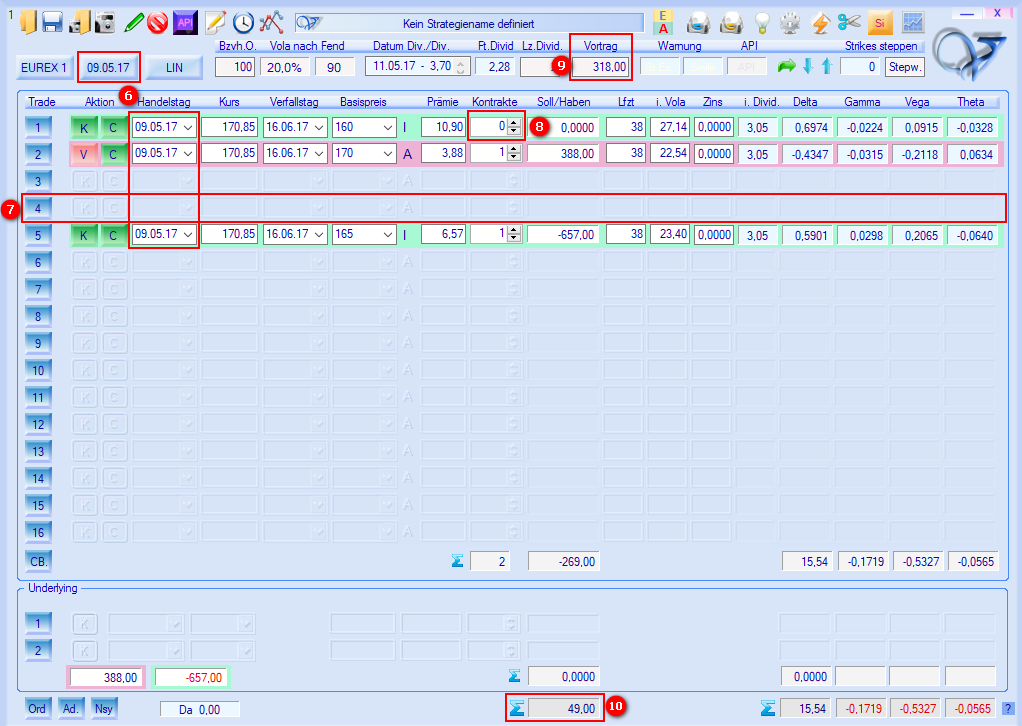Open Verfallstag dropdown in trade 1

coord(318,127)
